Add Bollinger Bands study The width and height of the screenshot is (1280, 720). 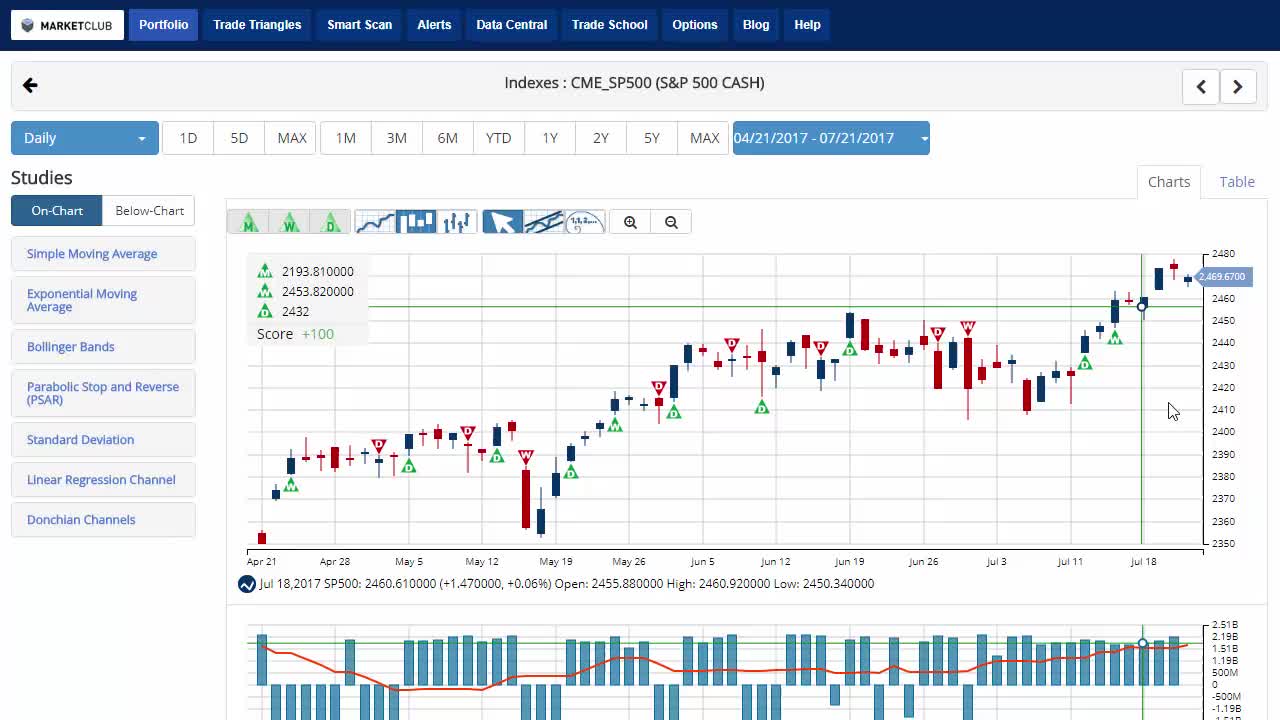pos(103,347)
